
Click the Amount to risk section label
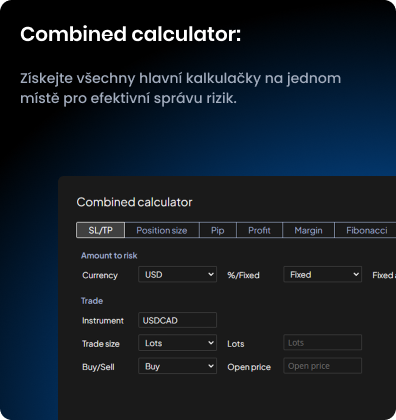click(109, 256)
